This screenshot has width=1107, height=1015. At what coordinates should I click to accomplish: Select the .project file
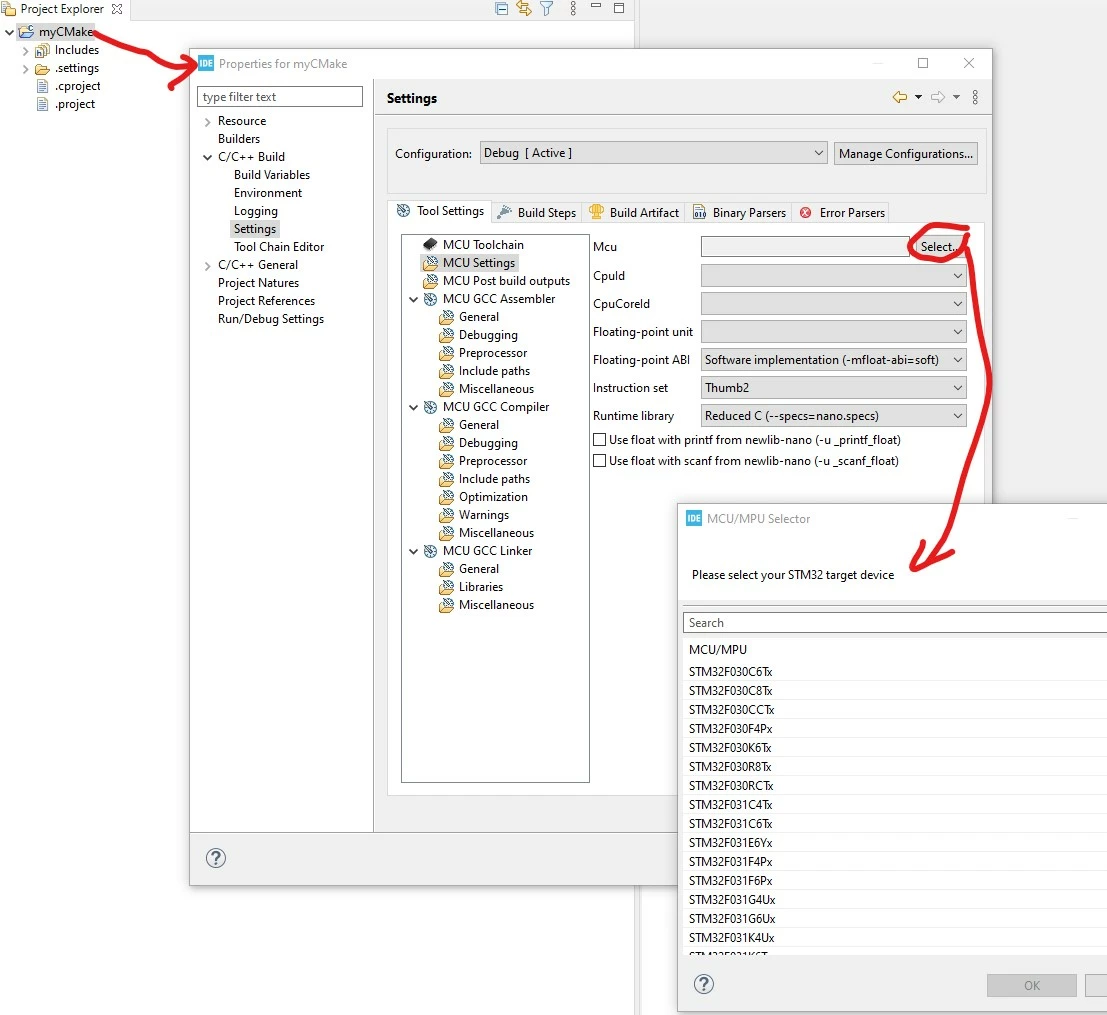74,104
